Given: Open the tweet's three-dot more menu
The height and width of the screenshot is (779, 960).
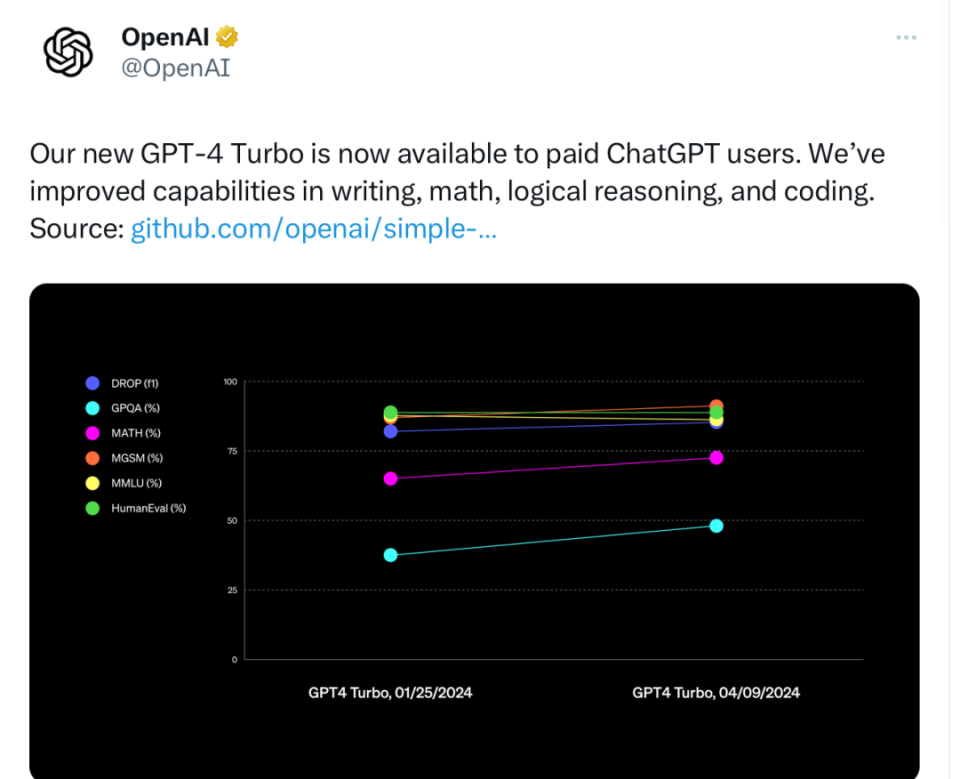Looking at the screenshot, I should coord(906,38).
